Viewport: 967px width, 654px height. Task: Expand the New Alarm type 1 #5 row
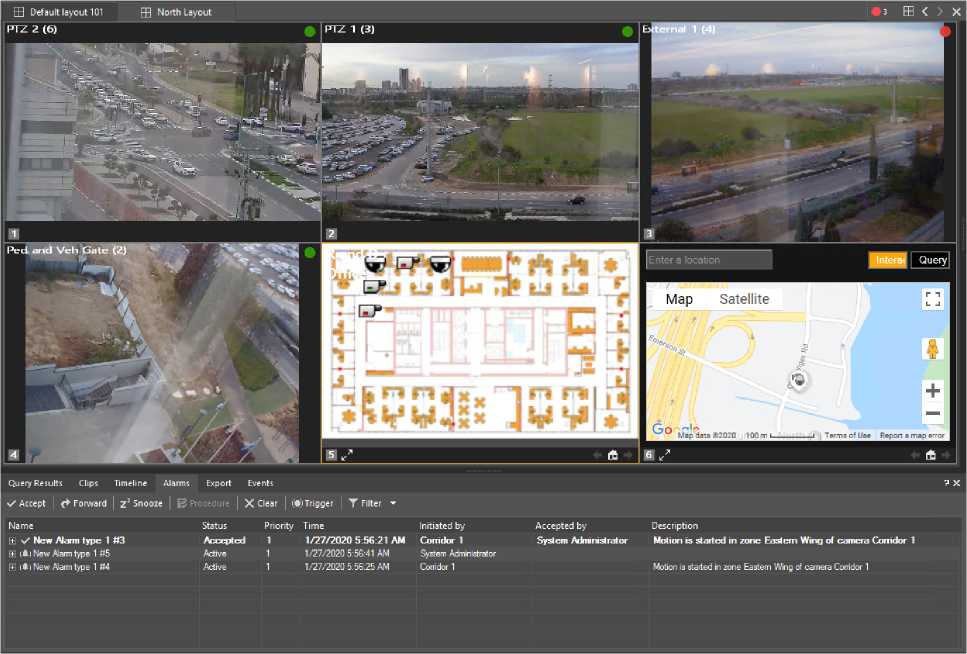(x=12, y=553)
